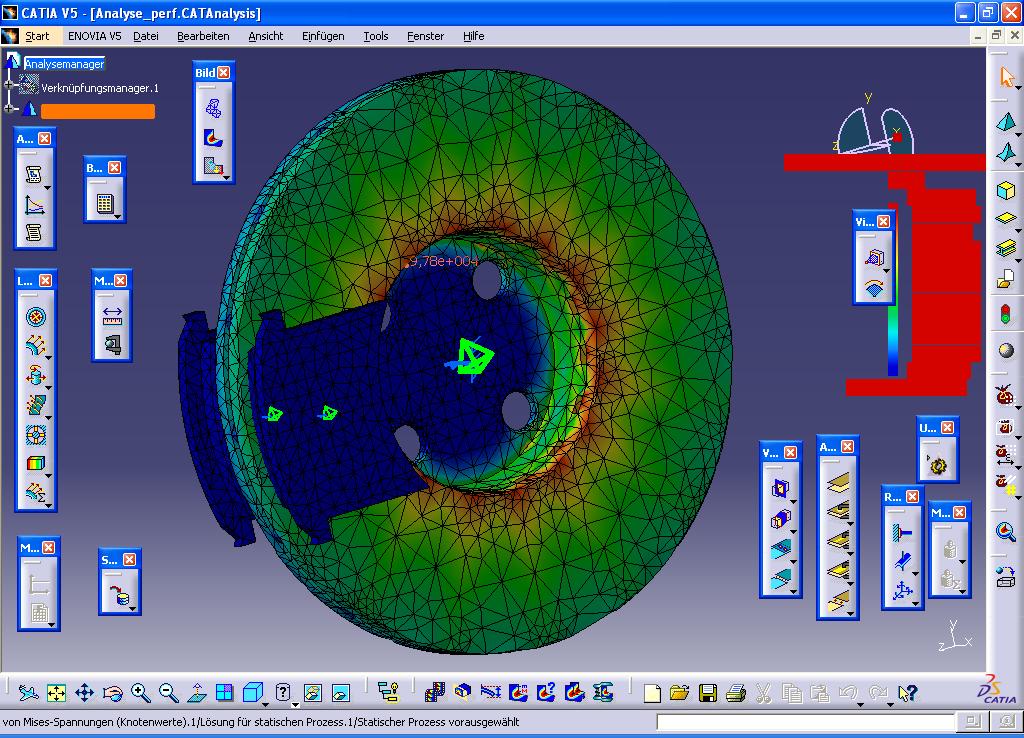Click the What's This help cursor icon
The height and width of the screenshot is (738, 1024).
[x=907, y=692]
